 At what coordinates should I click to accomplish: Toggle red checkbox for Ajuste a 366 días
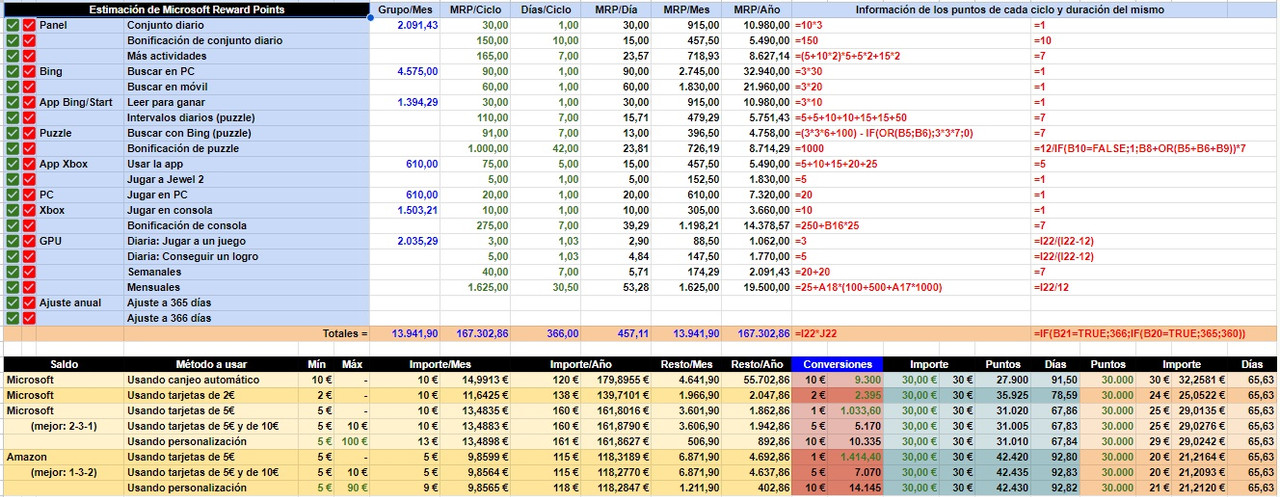29,317
